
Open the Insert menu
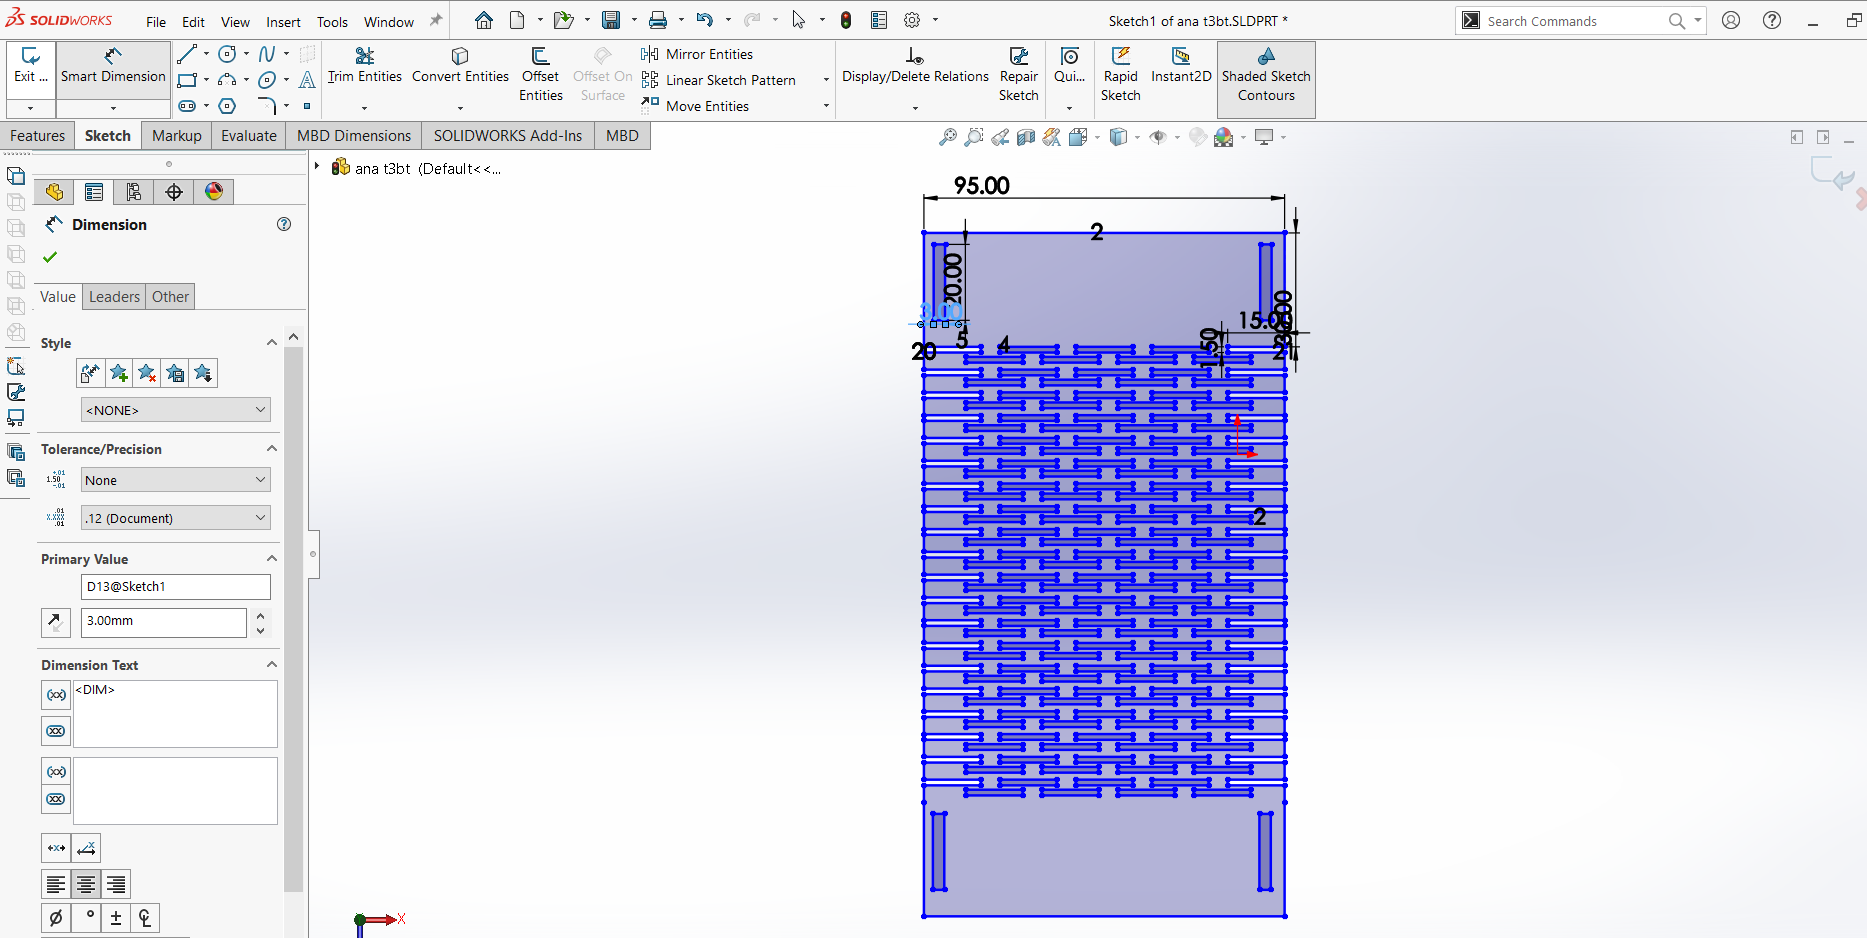(x=283, y=22)
